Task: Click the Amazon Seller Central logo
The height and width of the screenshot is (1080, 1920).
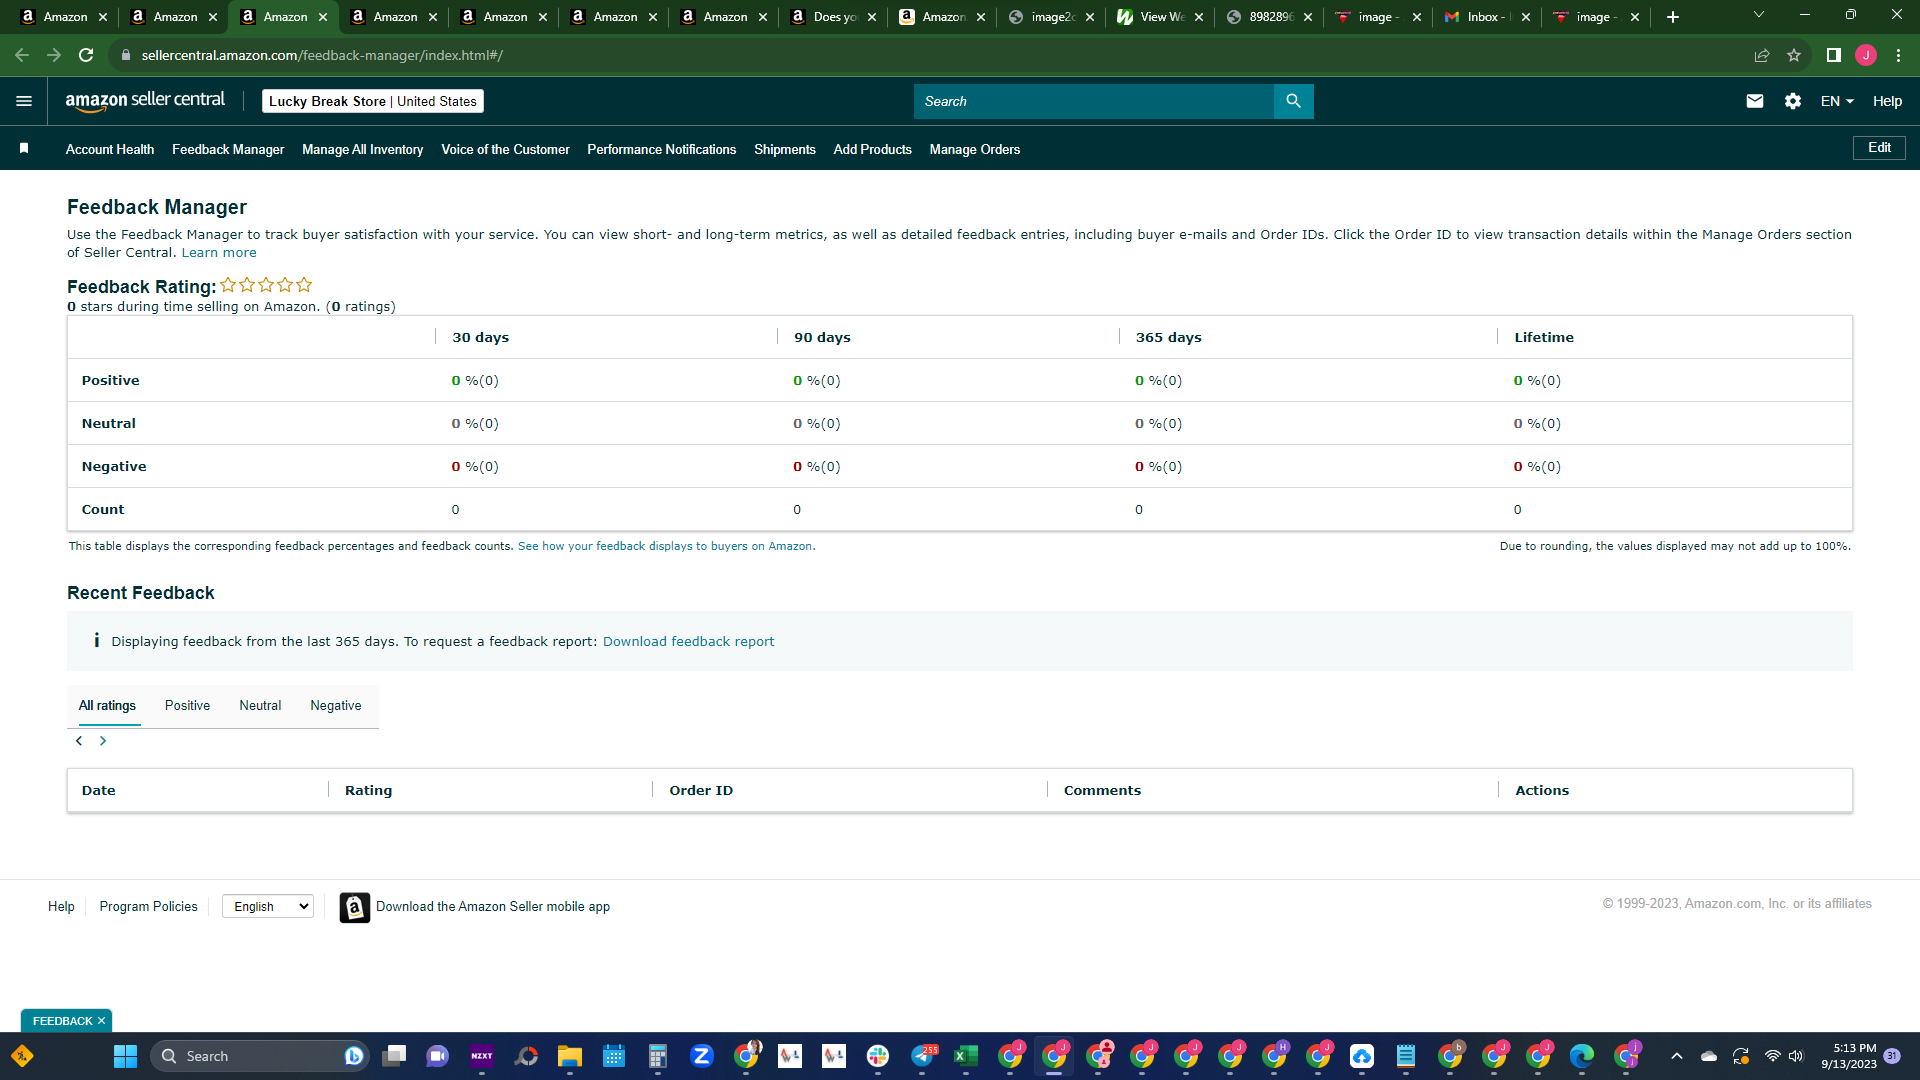Action: tap(145, 100)
